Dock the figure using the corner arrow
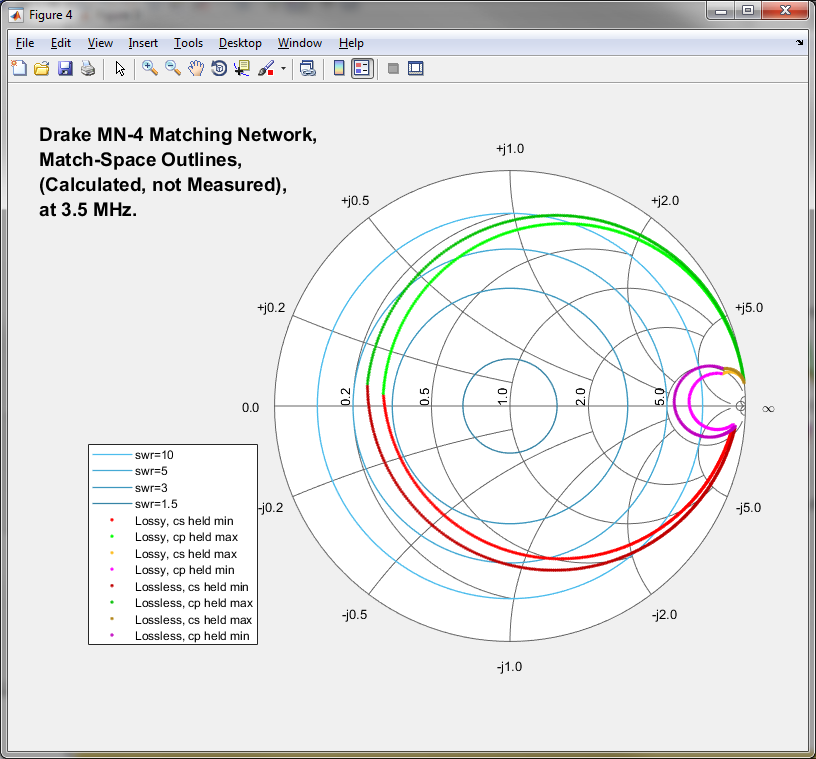 [x=799, y=43]
